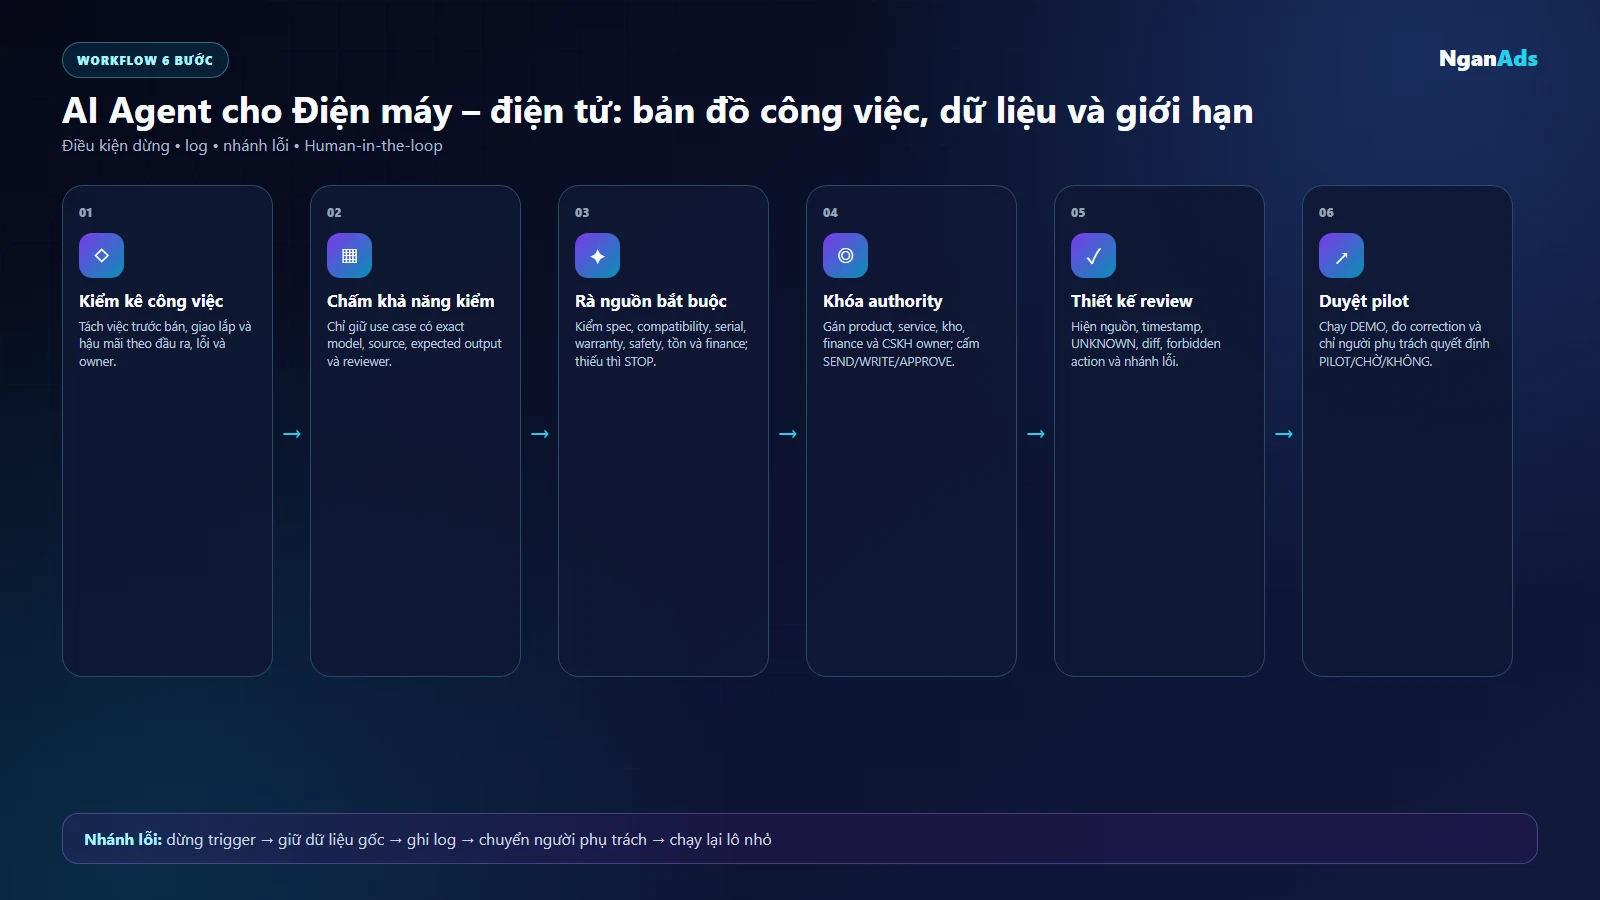Click description 'Kiểm spec, compatibility, serial'
The image size is (1600, 900).
click(x=661, y=344)
